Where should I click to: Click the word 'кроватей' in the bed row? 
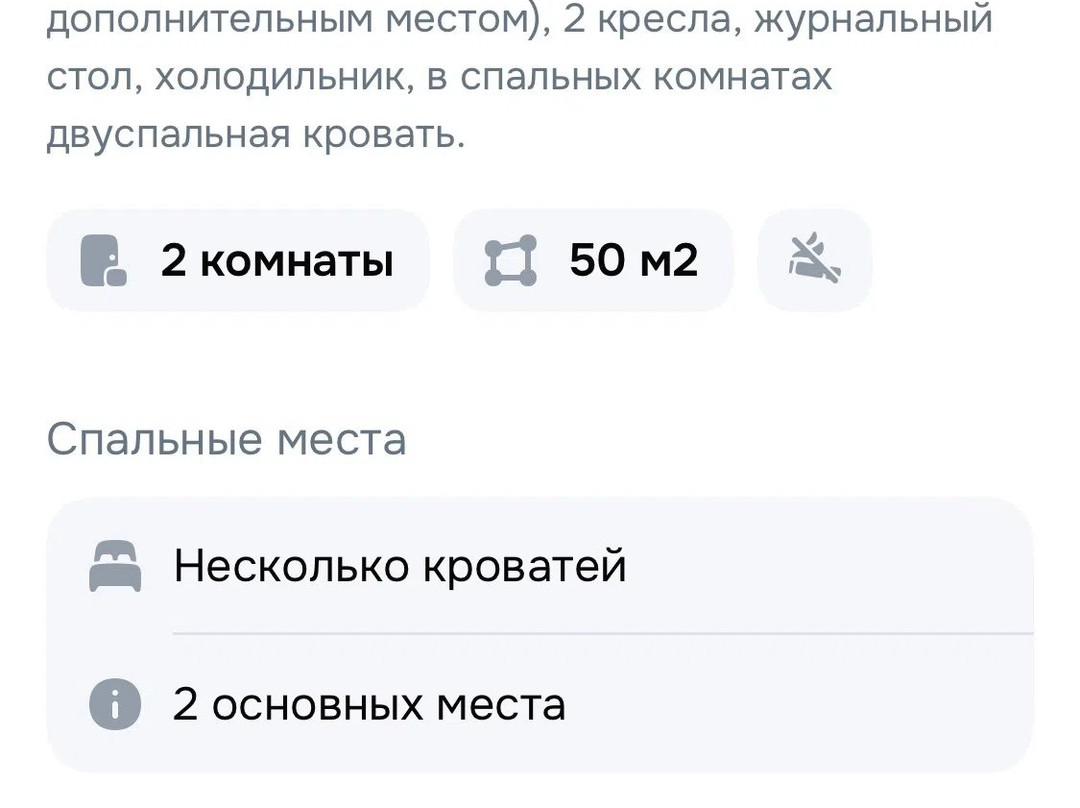[x=524, y=566]
